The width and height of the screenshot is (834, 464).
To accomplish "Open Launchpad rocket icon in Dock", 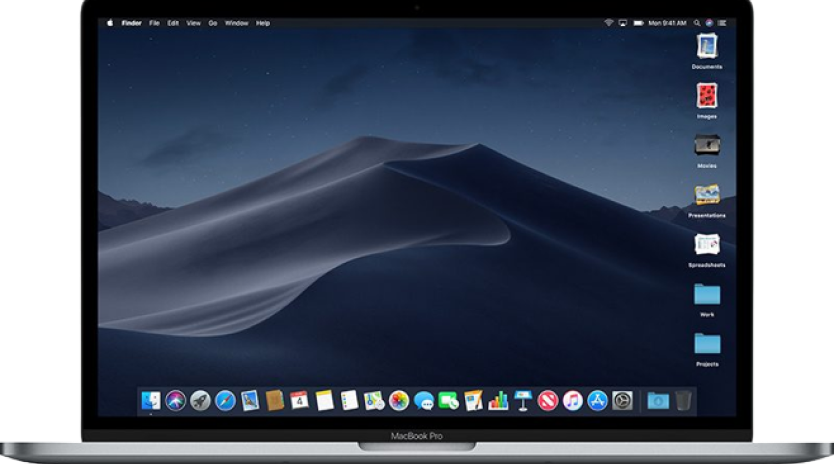I will [200, 400].
